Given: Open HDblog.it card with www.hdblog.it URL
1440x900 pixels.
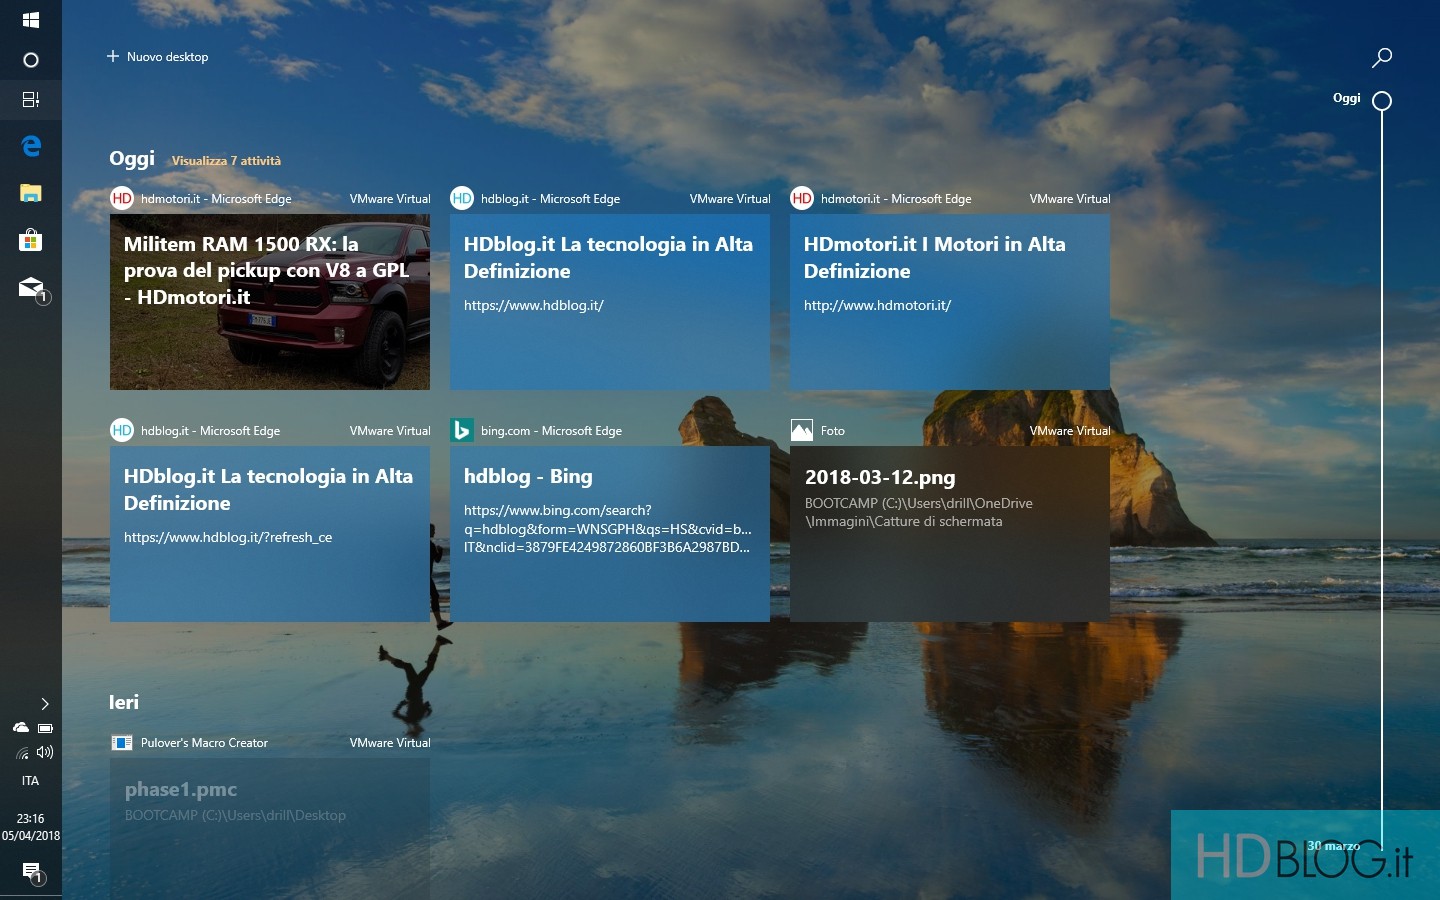Looking at the screenshot, I should click(x=610, y=302).
